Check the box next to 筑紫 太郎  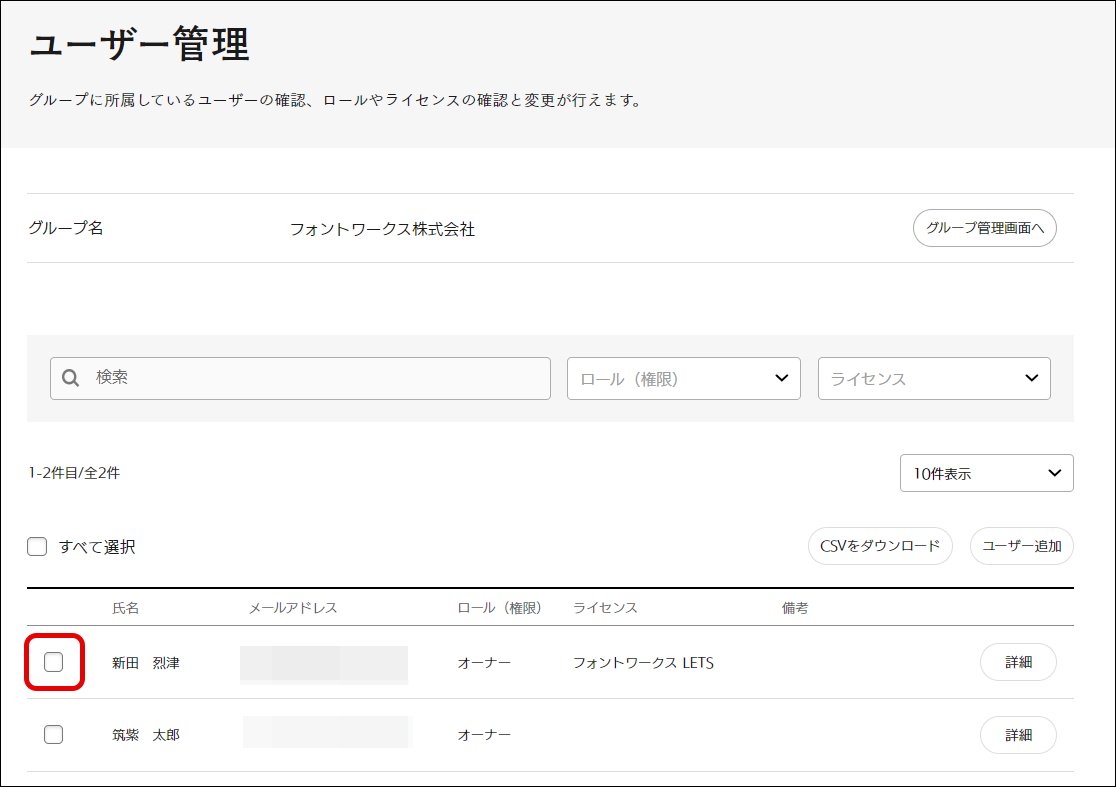(x=54, y=735)
